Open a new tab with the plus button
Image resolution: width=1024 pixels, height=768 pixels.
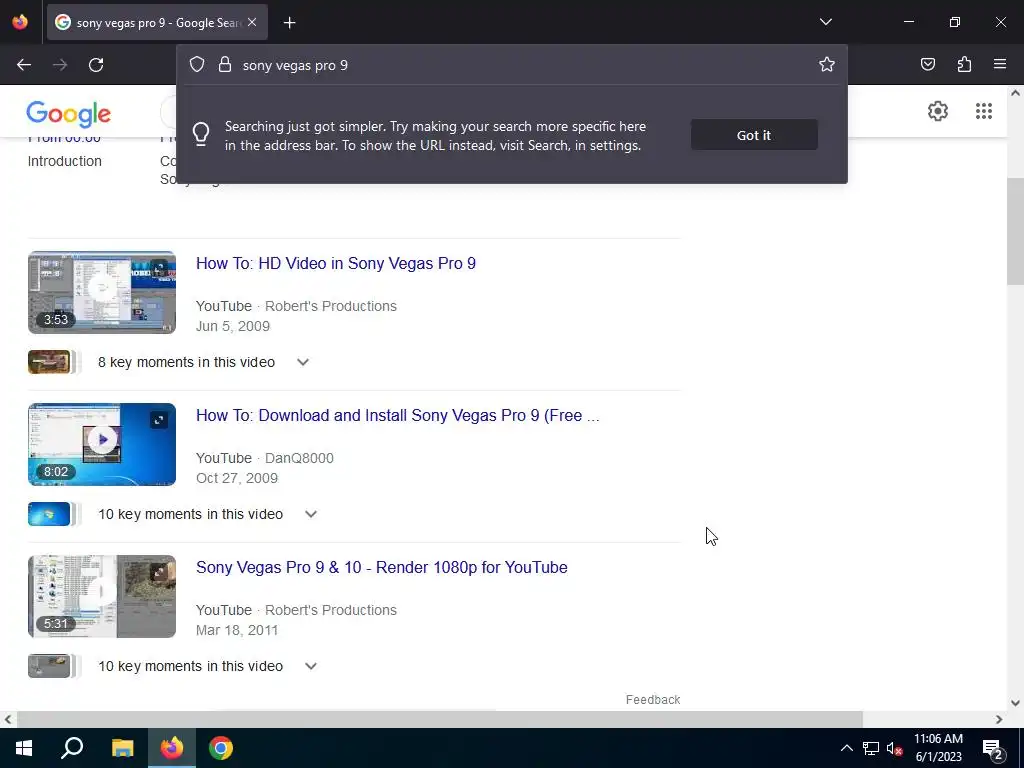(289, 23)
